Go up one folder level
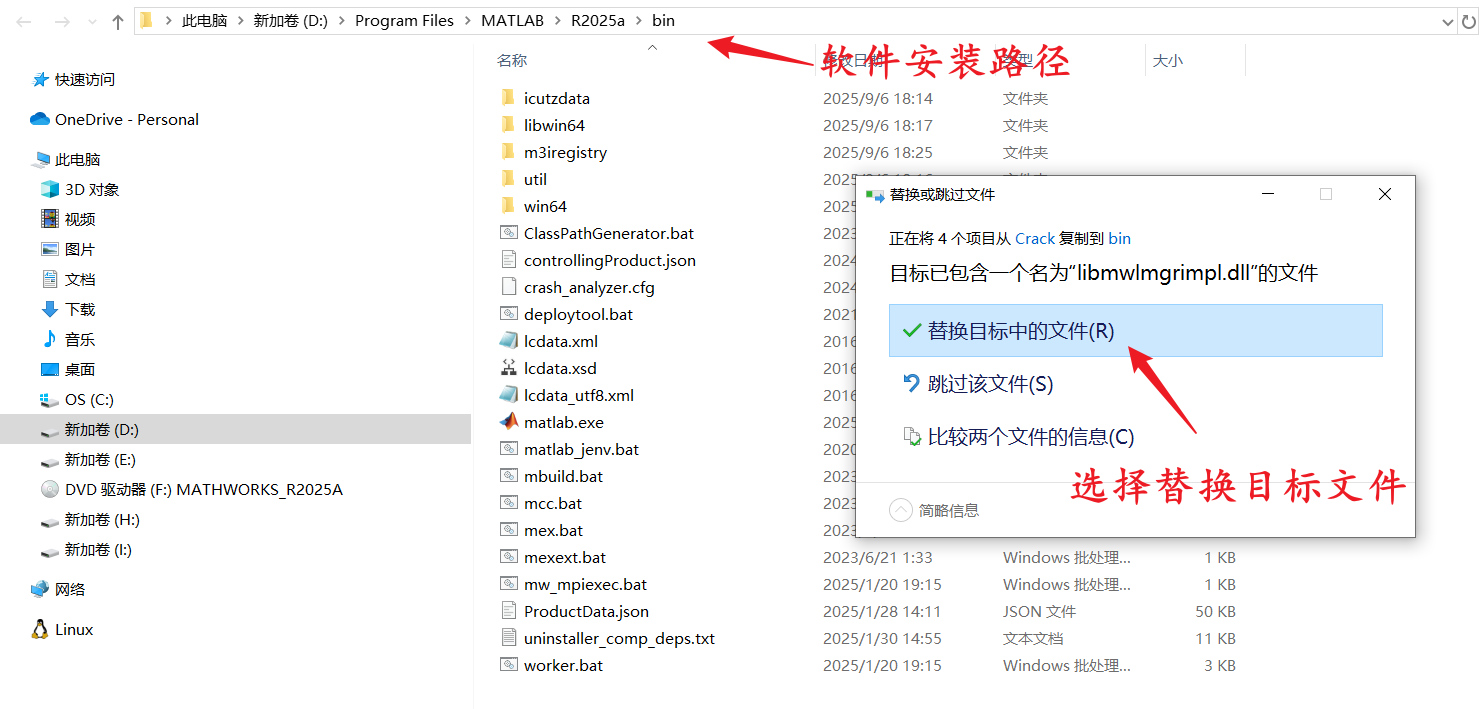The width and height of the screenshot is (1483, 709). tap(118, 21)
